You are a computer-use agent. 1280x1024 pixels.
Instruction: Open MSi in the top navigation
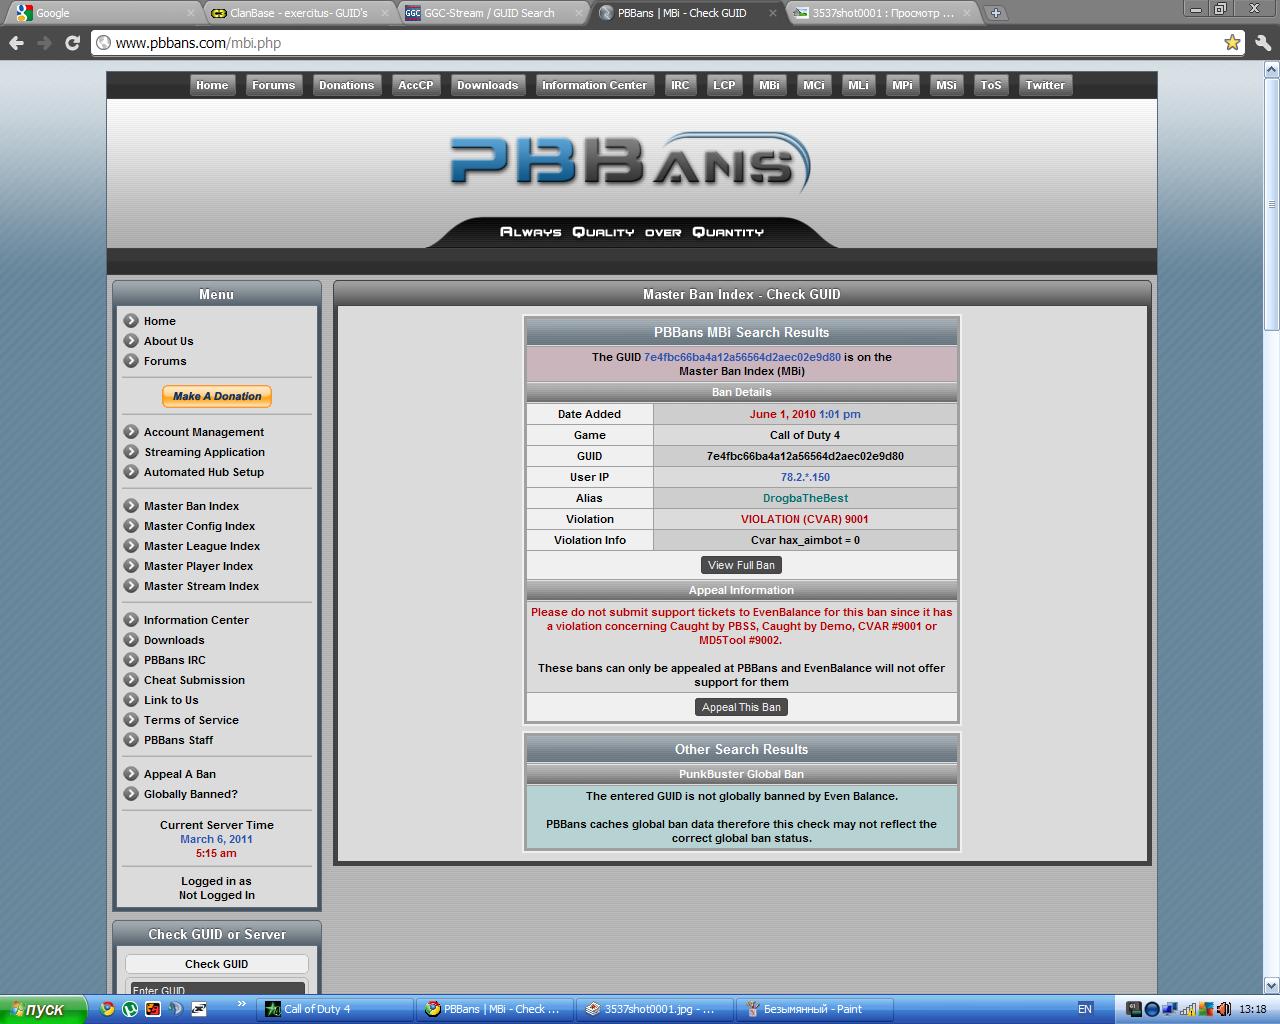point(946,86)
